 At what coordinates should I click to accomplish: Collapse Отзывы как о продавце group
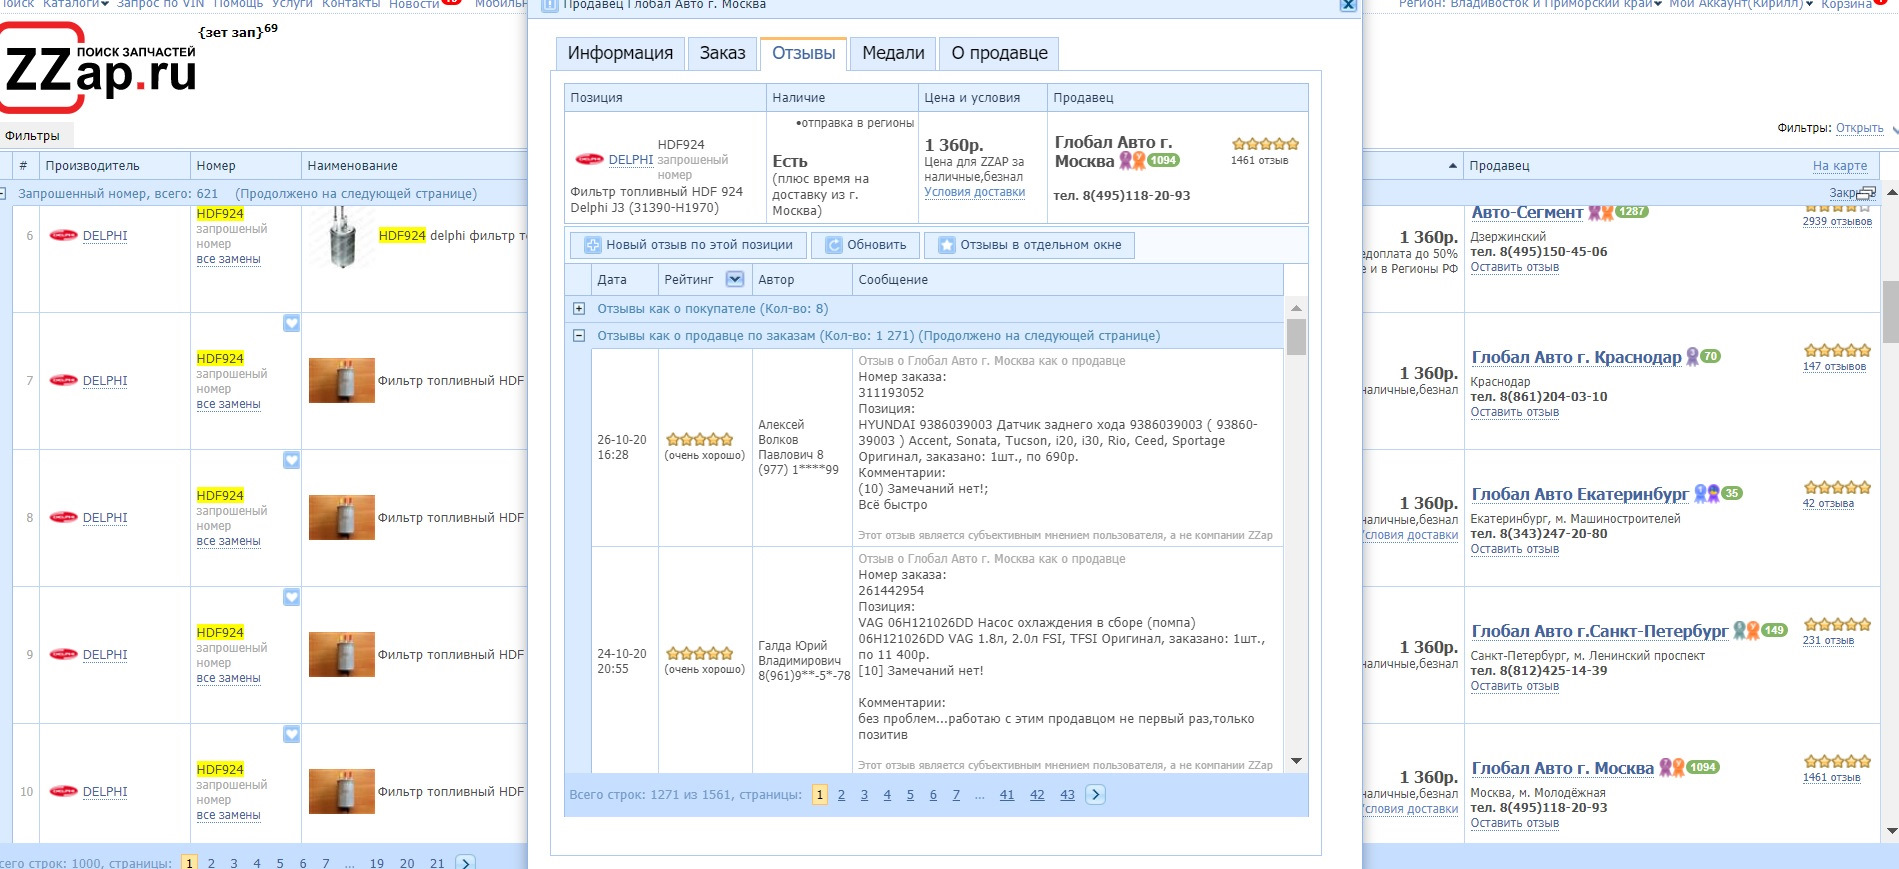pos(579,336)
